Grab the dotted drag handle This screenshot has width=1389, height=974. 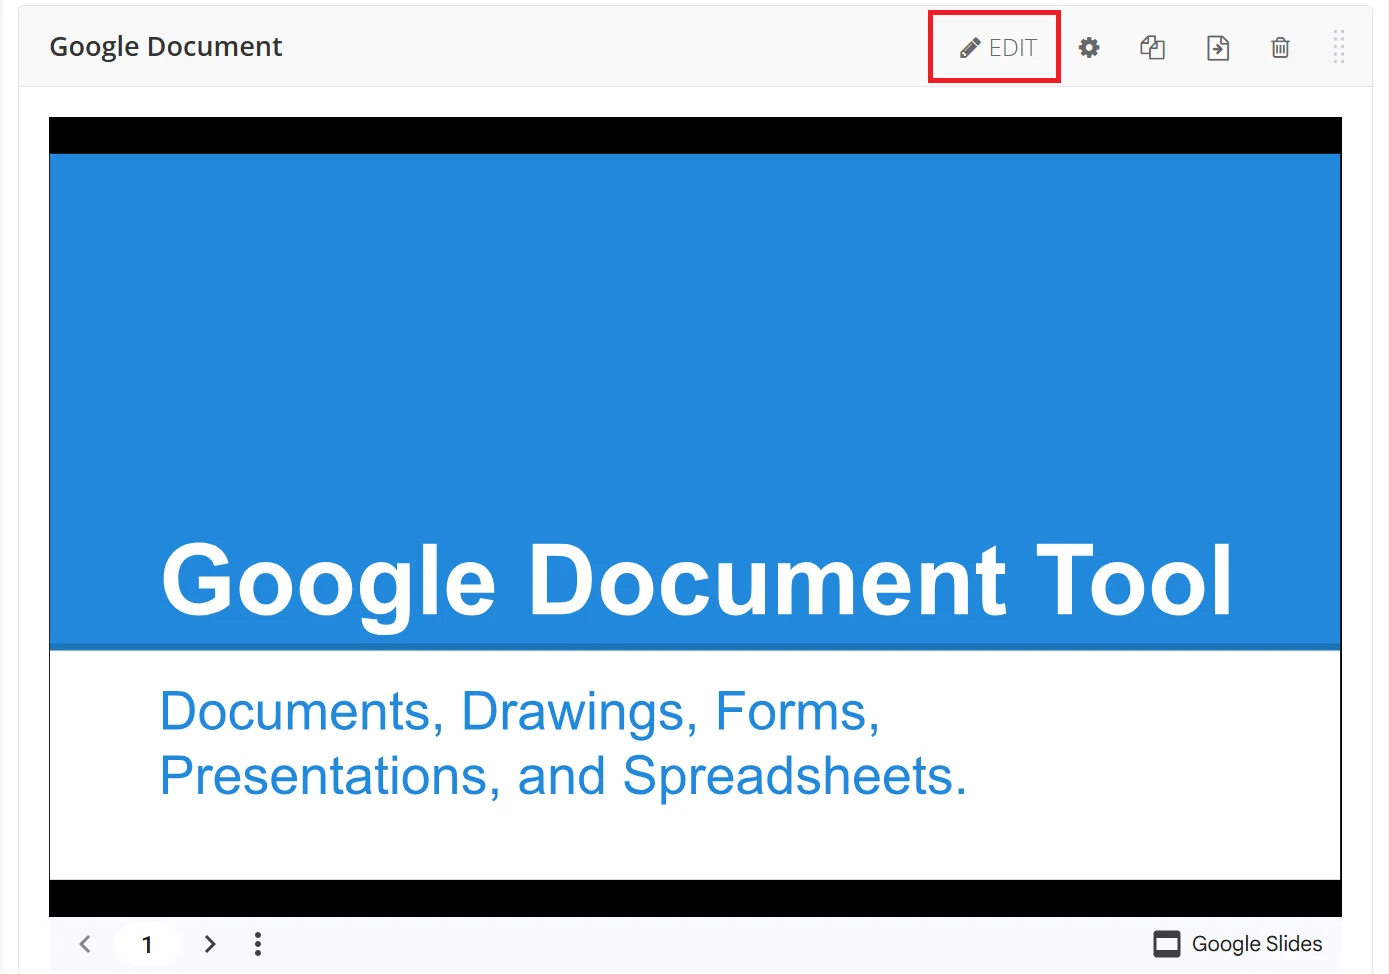(1339, 47)
